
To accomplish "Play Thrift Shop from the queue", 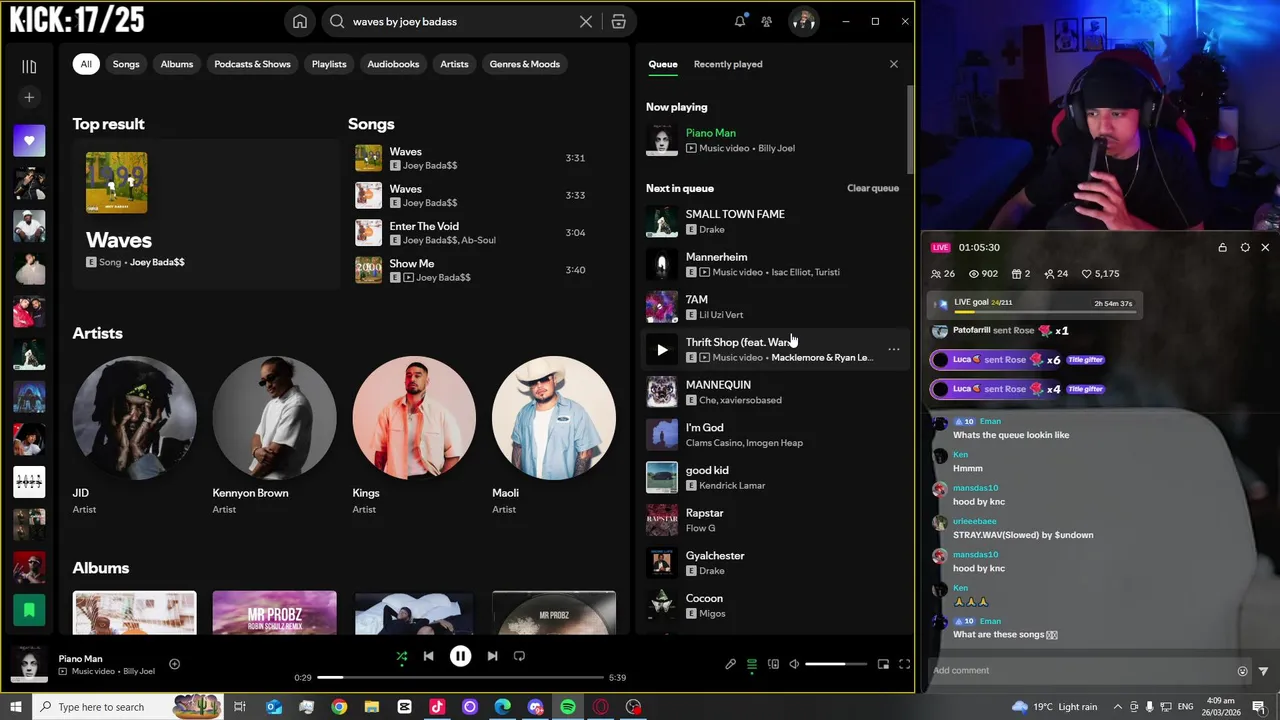I will tap(661, 350).
